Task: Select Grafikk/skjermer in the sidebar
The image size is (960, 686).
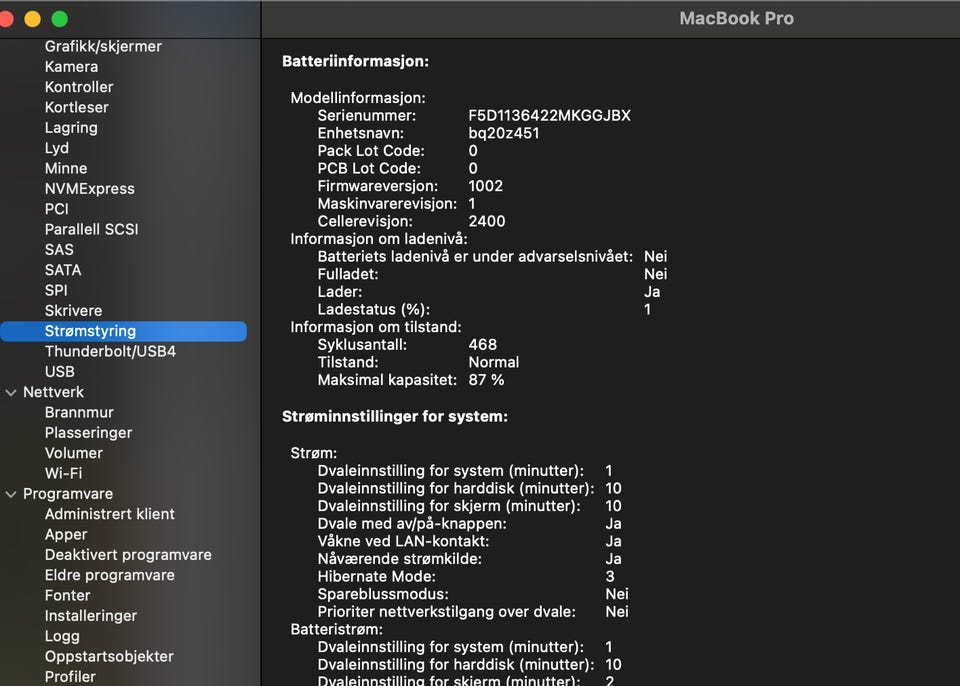Action: click(x=103, y=47)
